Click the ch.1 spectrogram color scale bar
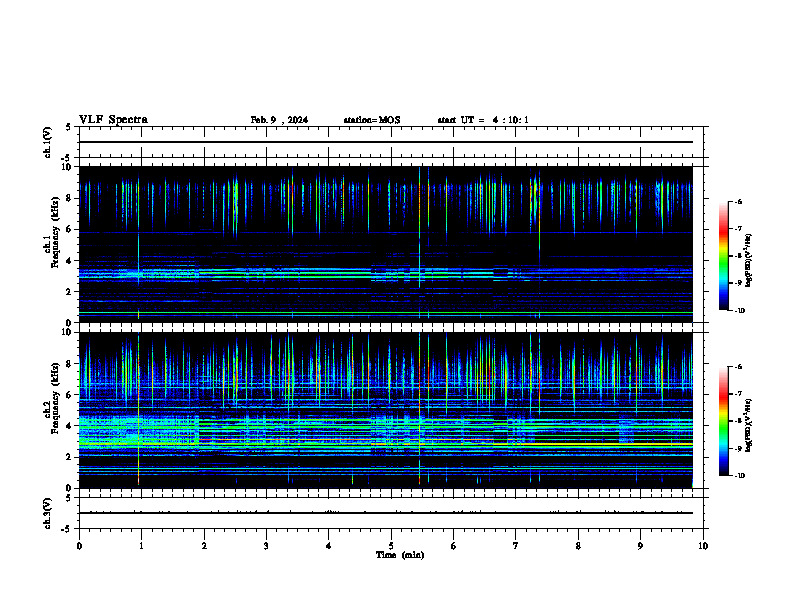The width and height of the screenshot is (792, 612). (x=723, y=256)
